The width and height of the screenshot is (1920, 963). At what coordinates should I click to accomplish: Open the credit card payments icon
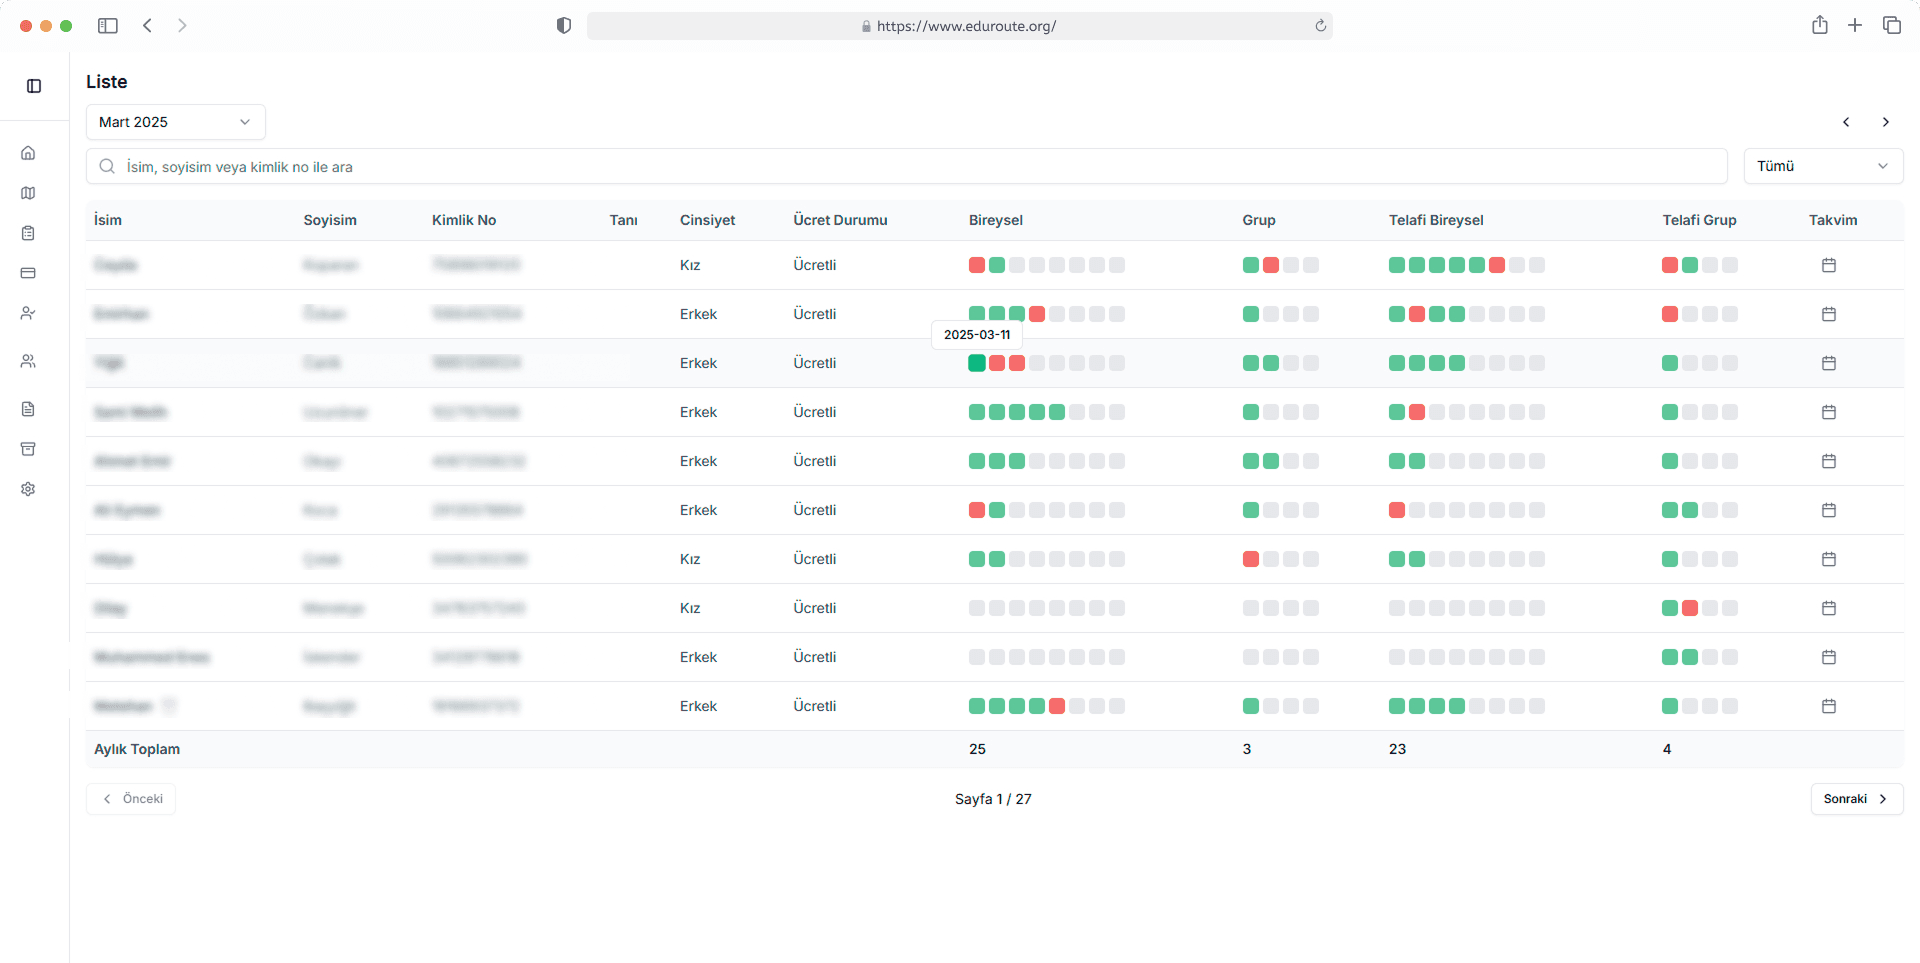tap(28, 273)
